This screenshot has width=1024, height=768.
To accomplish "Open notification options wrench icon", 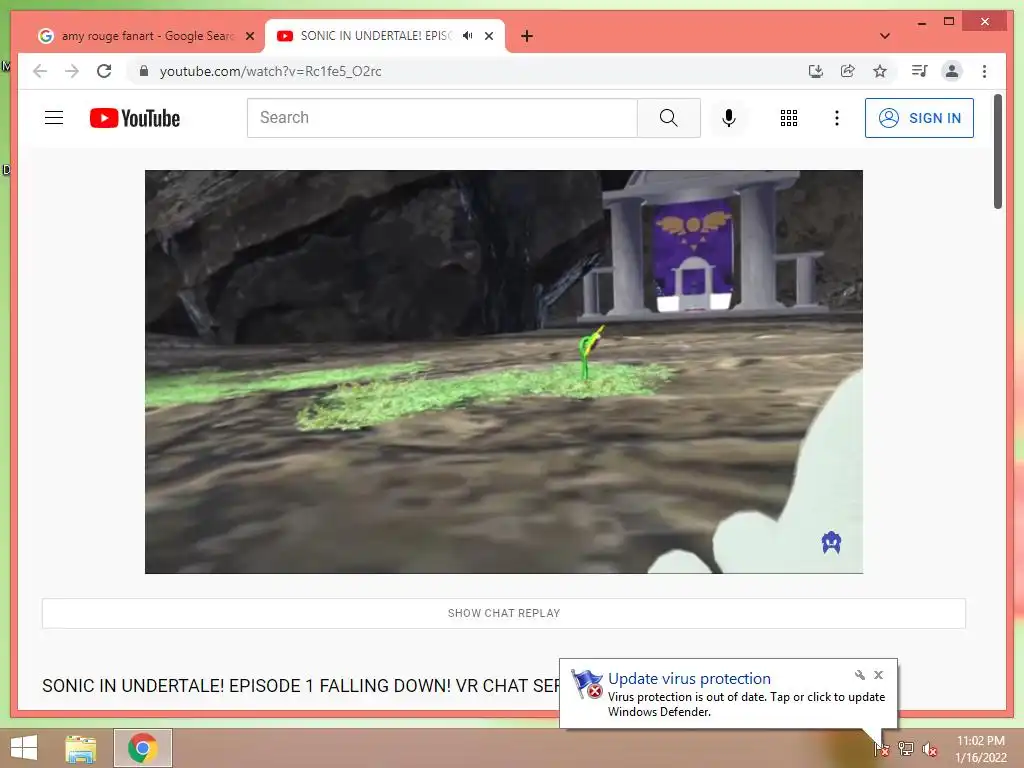I will click(x=859, y=675).
